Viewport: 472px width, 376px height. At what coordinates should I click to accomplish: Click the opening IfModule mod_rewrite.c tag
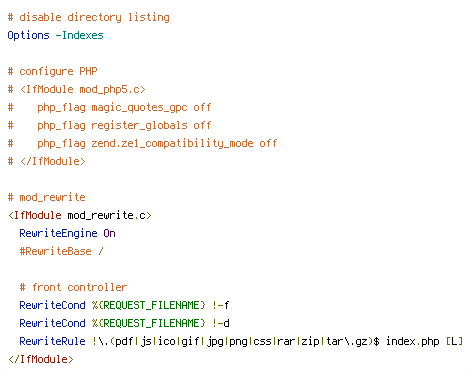[x=80, y=215]
